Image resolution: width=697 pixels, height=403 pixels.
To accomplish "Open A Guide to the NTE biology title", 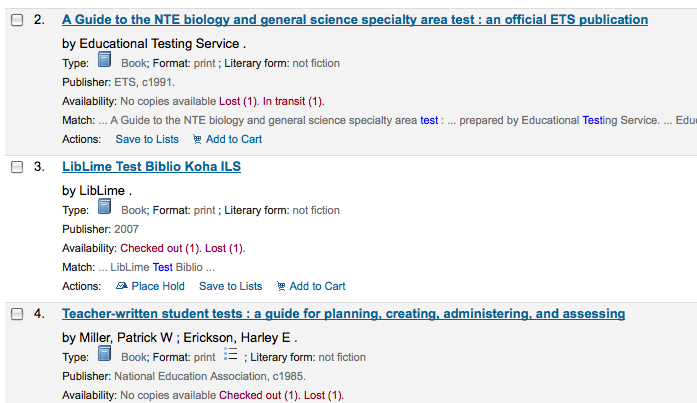I will point(354,20).
